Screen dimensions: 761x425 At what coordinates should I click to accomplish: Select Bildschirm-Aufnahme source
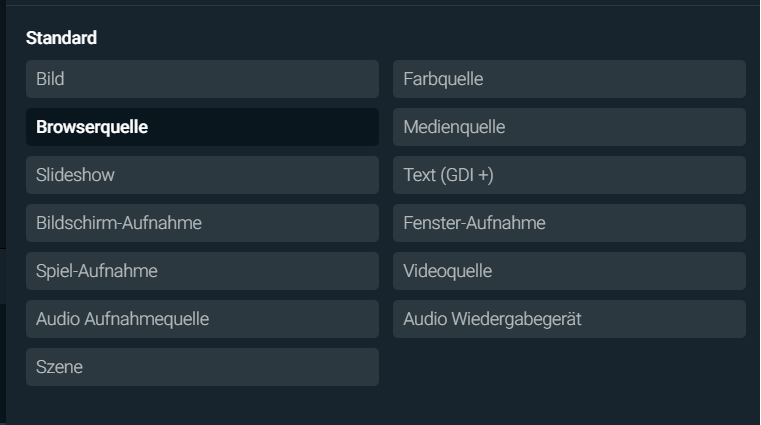click(202, 223)
